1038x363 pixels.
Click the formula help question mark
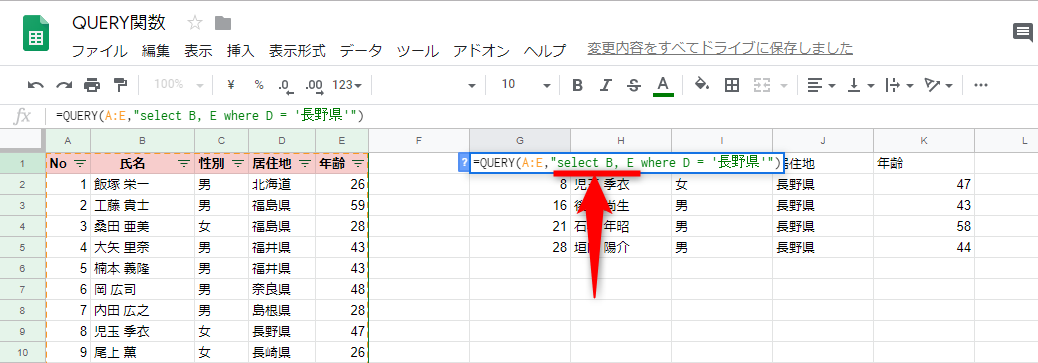point(464,164)
